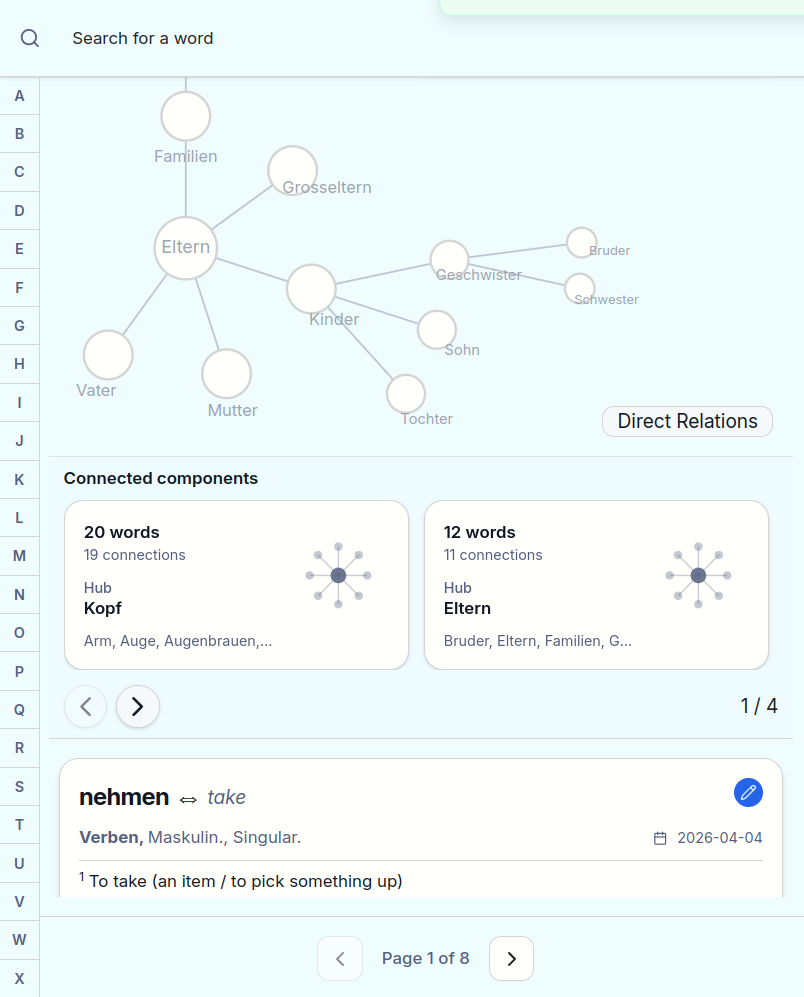
Task: Go to previous connected components page
Action: coord(86,707)
